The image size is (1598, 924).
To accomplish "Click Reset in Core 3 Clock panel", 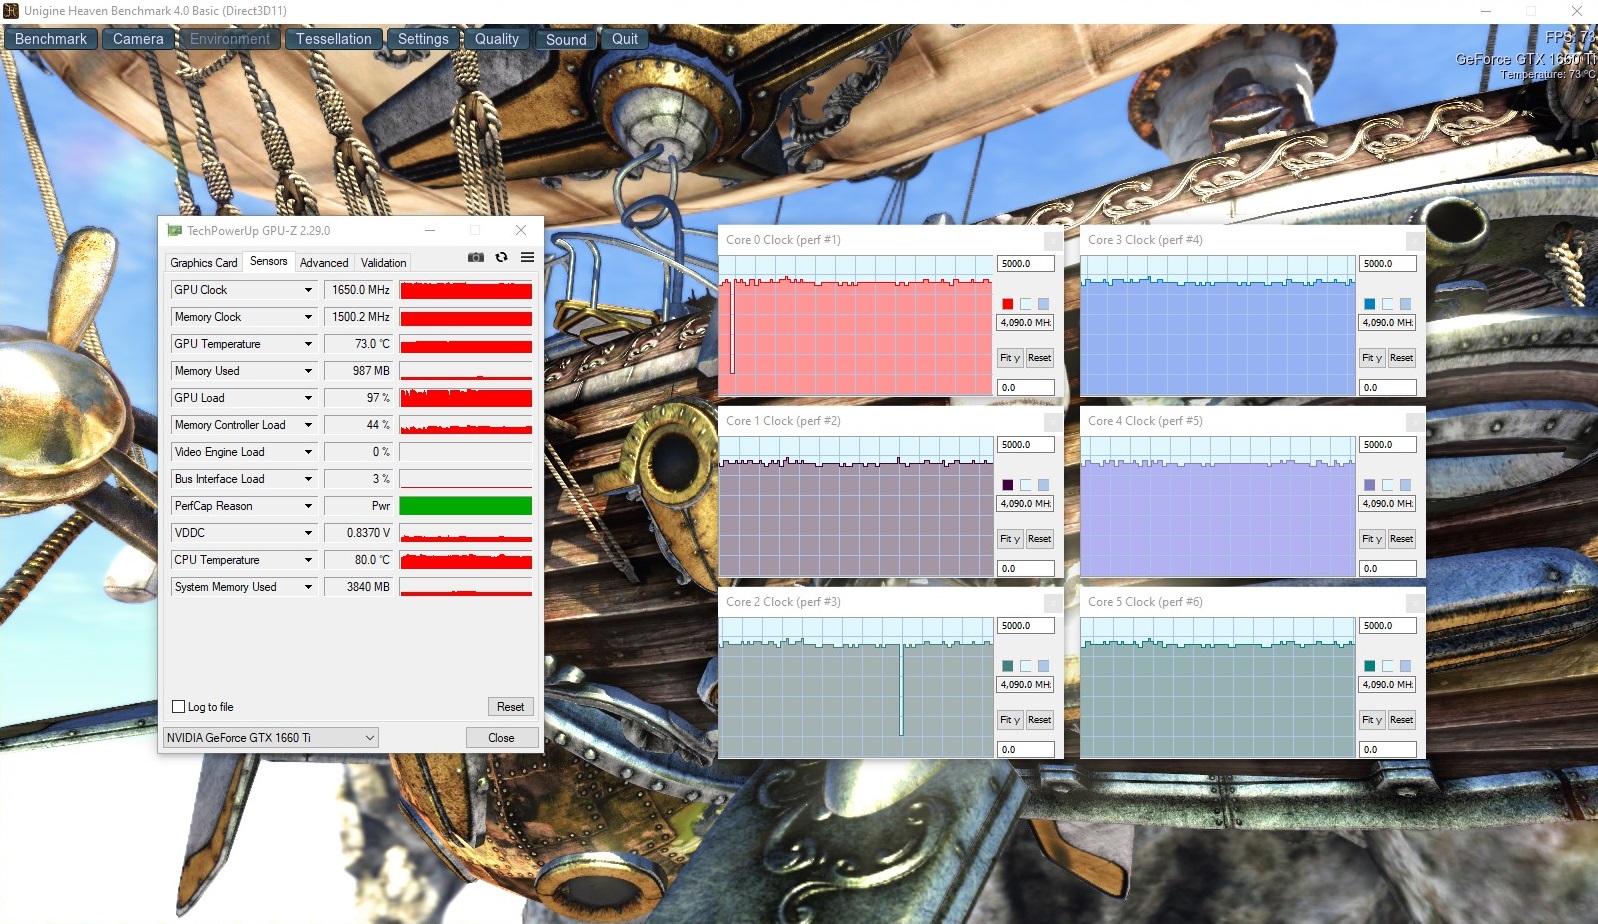I will click(x=1402, y=358).
